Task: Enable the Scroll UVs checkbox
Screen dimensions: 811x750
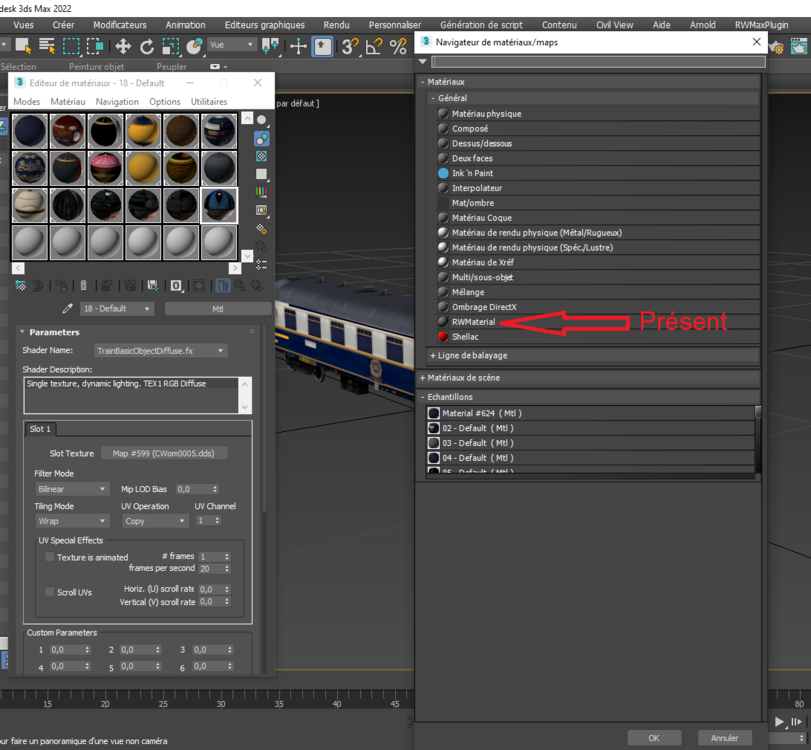Action: coord(50,592)
